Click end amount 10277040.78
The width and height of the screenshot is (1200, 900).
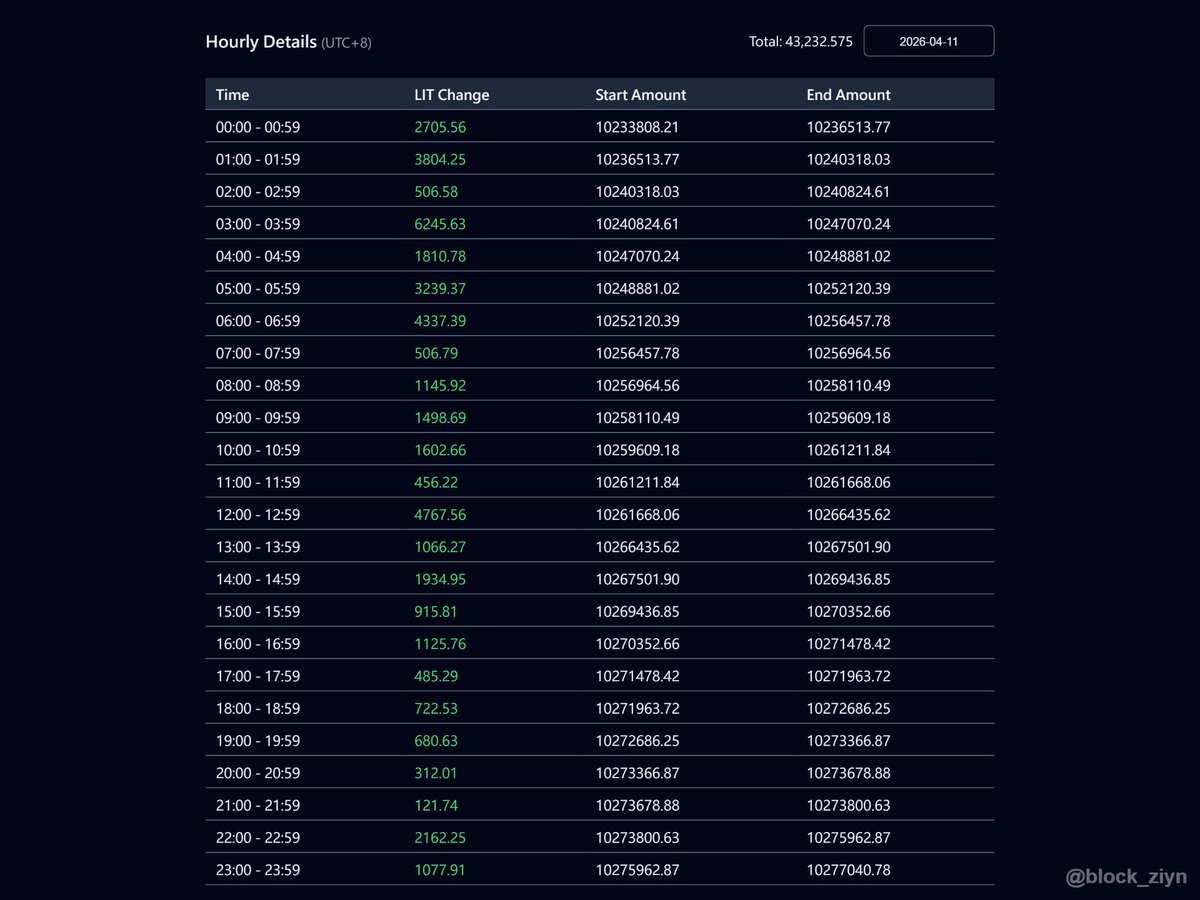(x=849, y=870)
